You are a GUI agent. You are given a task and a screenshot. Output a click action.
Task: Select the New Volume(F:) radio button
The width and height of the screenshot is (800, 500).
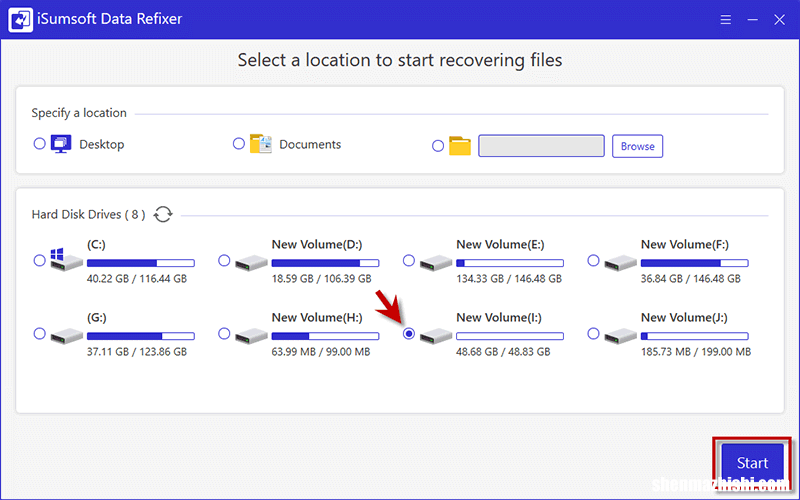click(593, 261)
